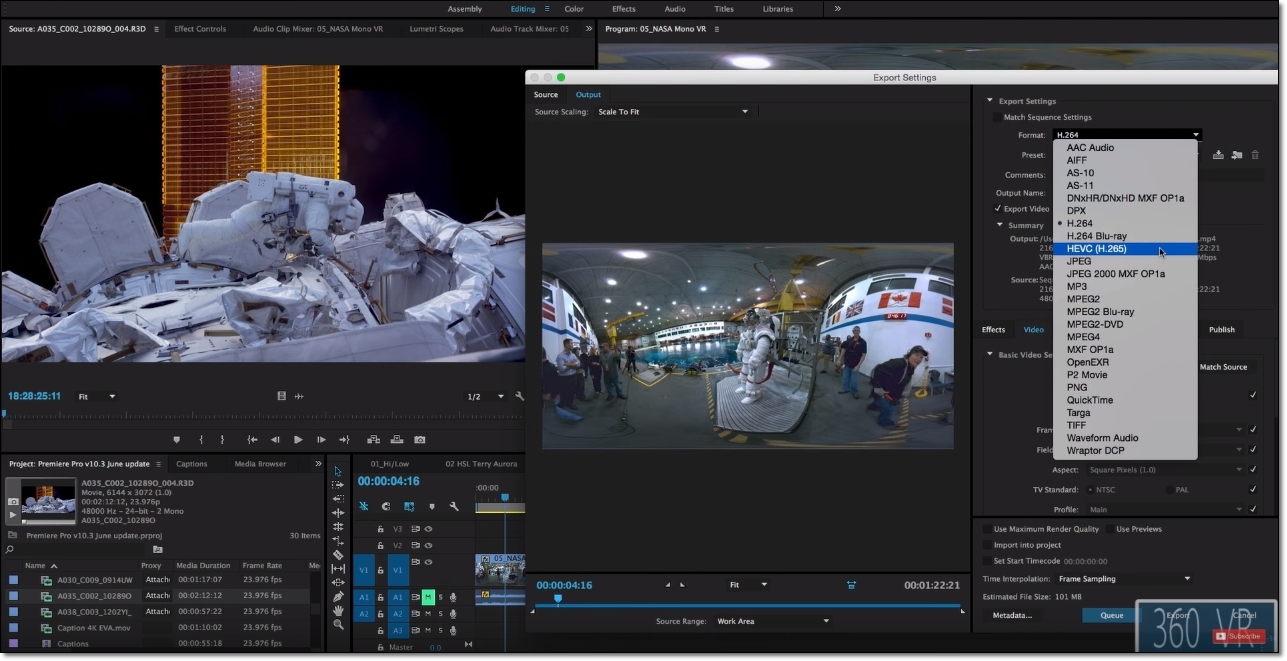Click Queue button
Image resolution: width=1287 pixels, height=661 pixels.
click(x=1112, y=616)
